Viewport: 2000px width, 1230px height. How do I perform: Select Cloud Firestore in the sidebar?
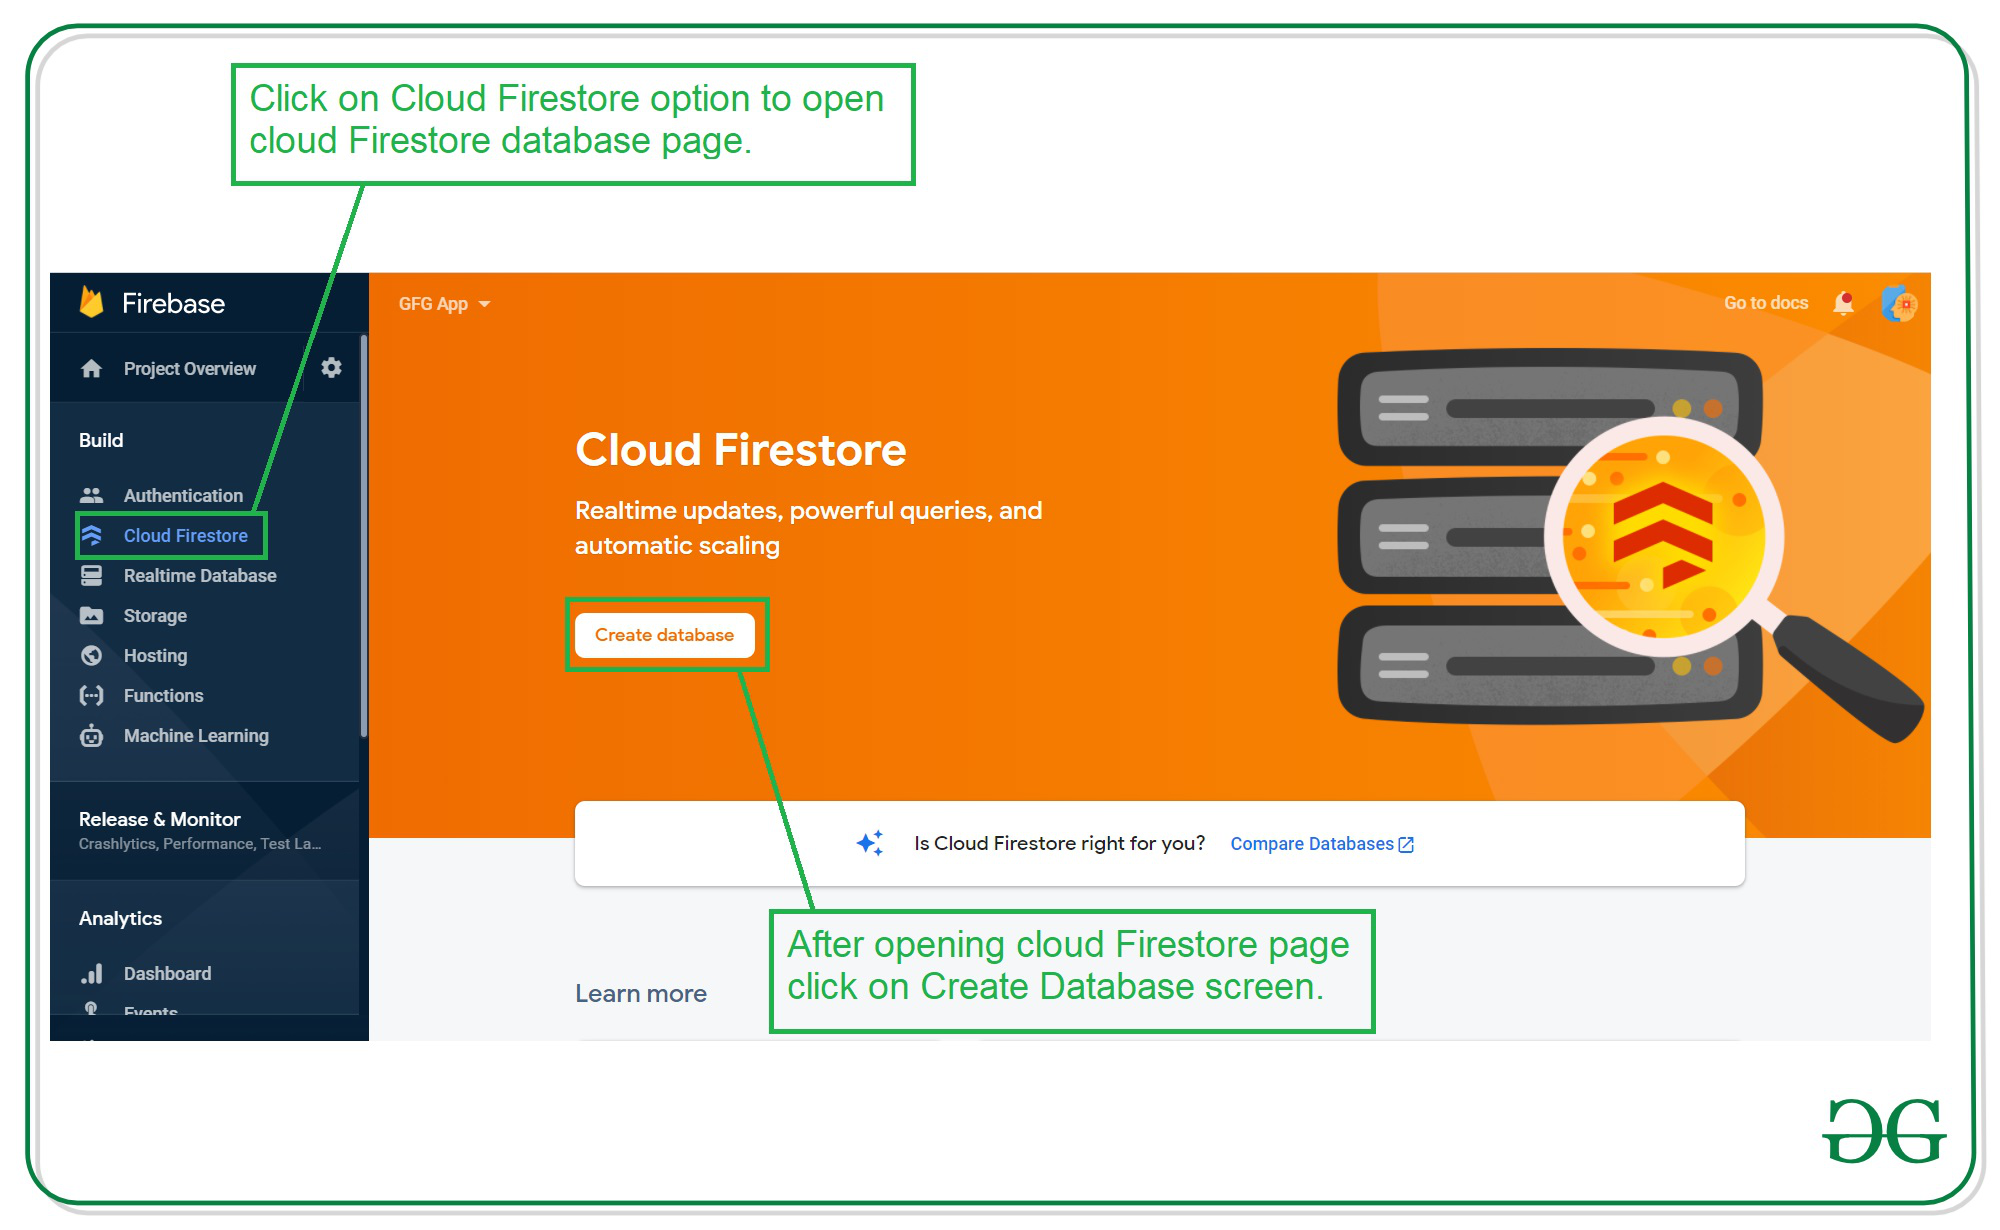click(185, 536)
